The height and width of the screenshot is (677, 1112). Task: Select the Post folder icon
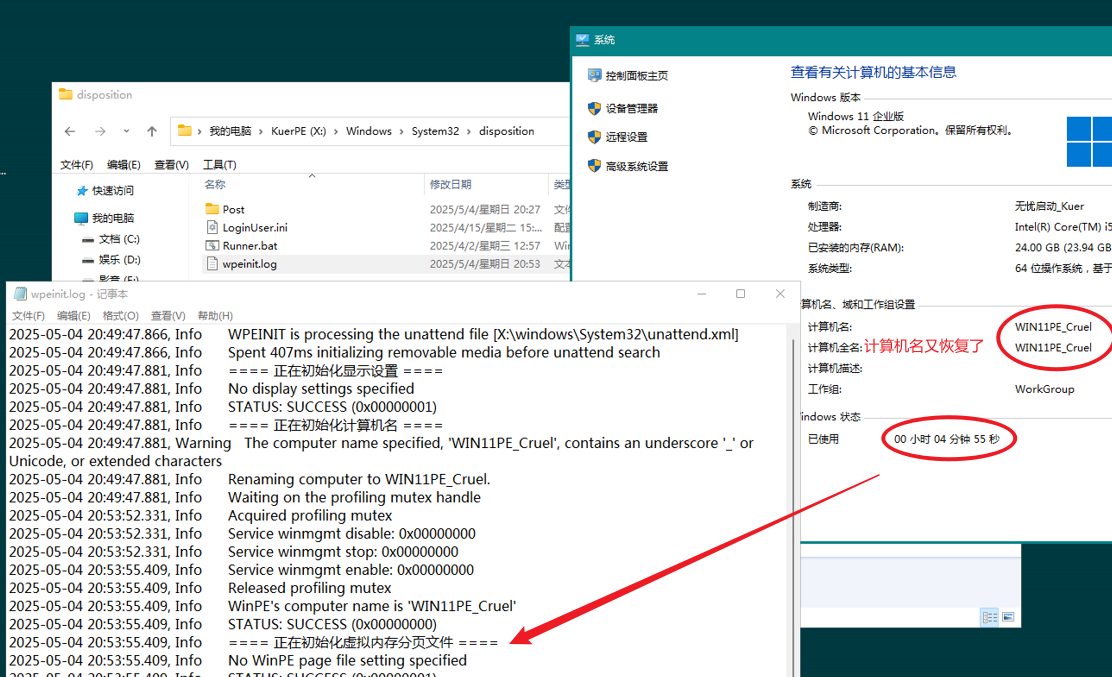pyautogui.click(x=212, y=208)
